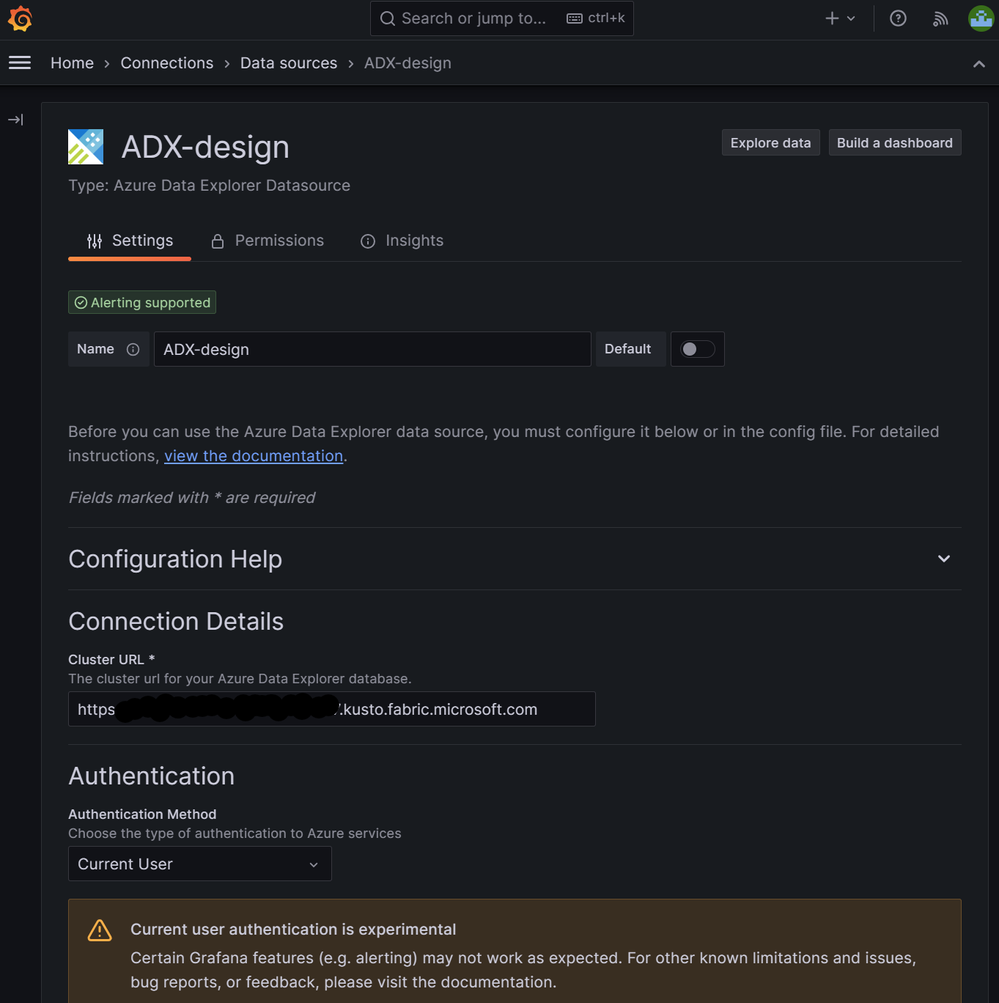Screen dimensions: 999x1003
Task: Click the Fields marked with * are required note
Action: [192, 498]
